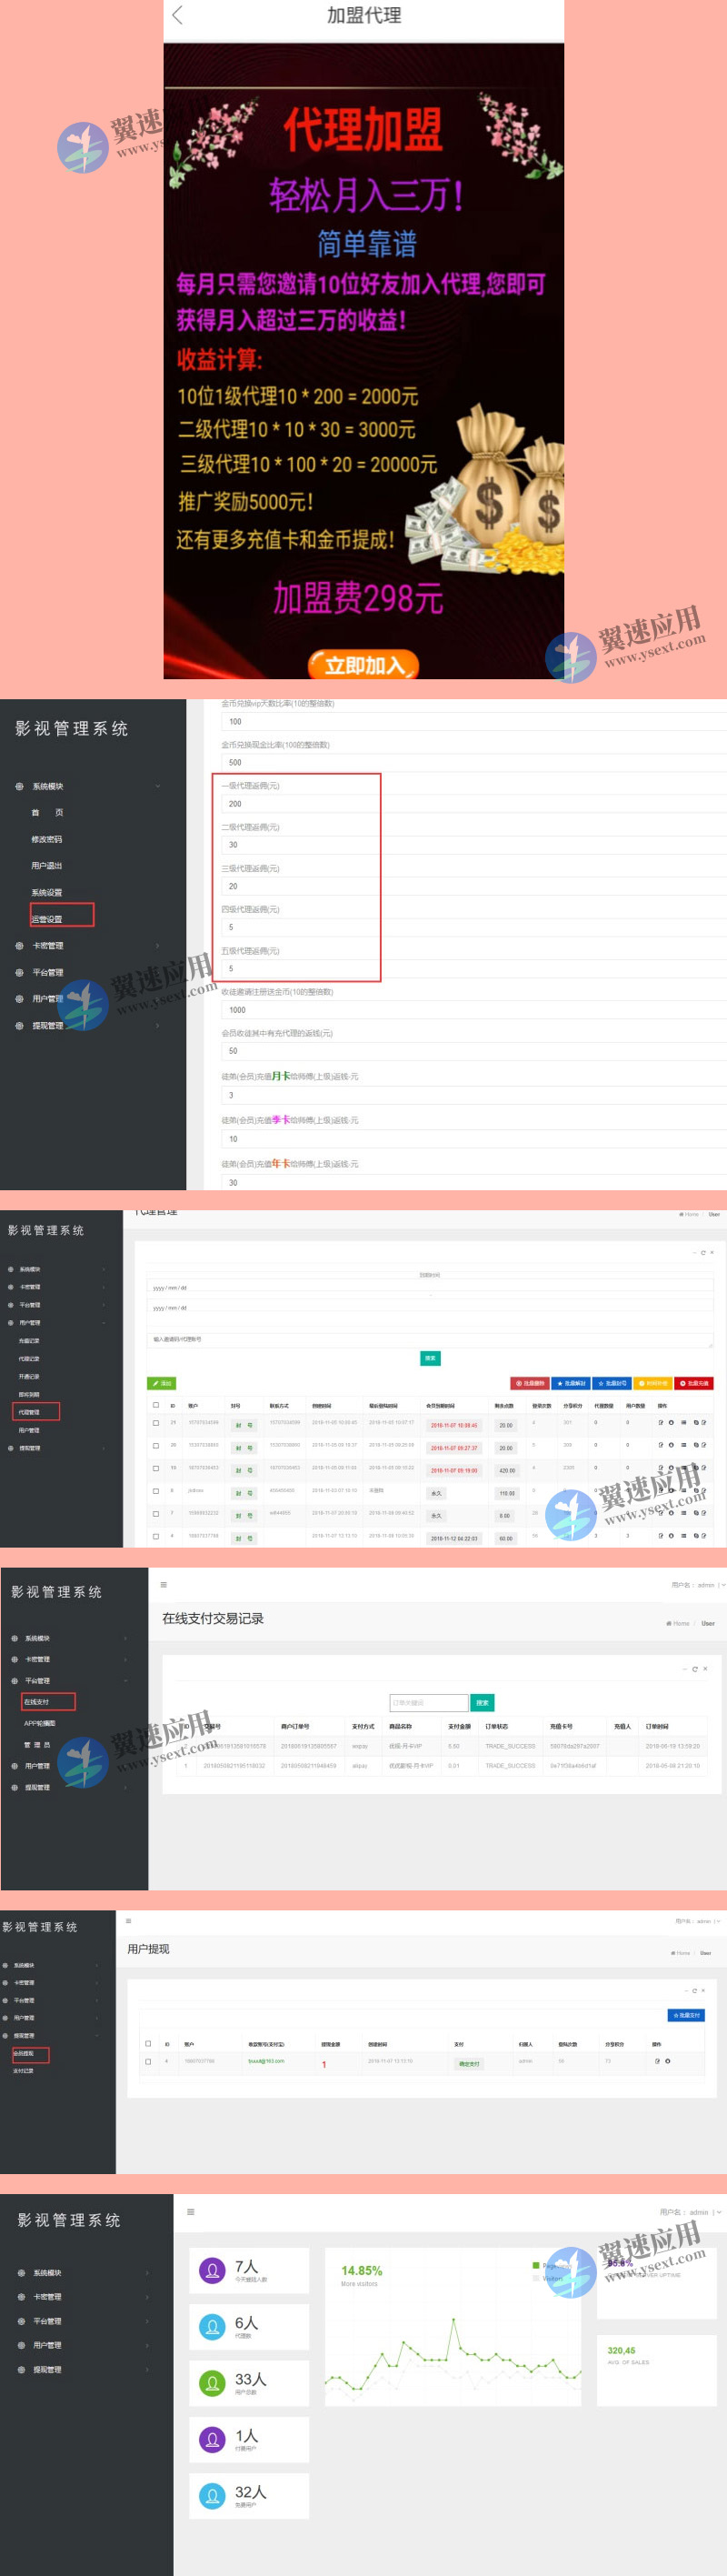Click the green Pages legend swatch on chart
This screenshot has width=727, height=2576.
[536, 2265]
